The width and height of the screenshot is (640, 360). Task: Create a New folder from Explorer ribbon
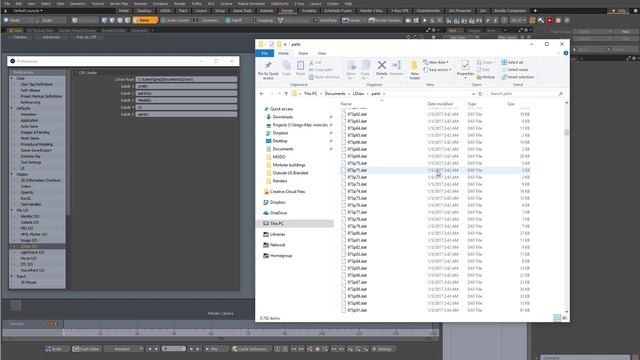pos(414,70)
